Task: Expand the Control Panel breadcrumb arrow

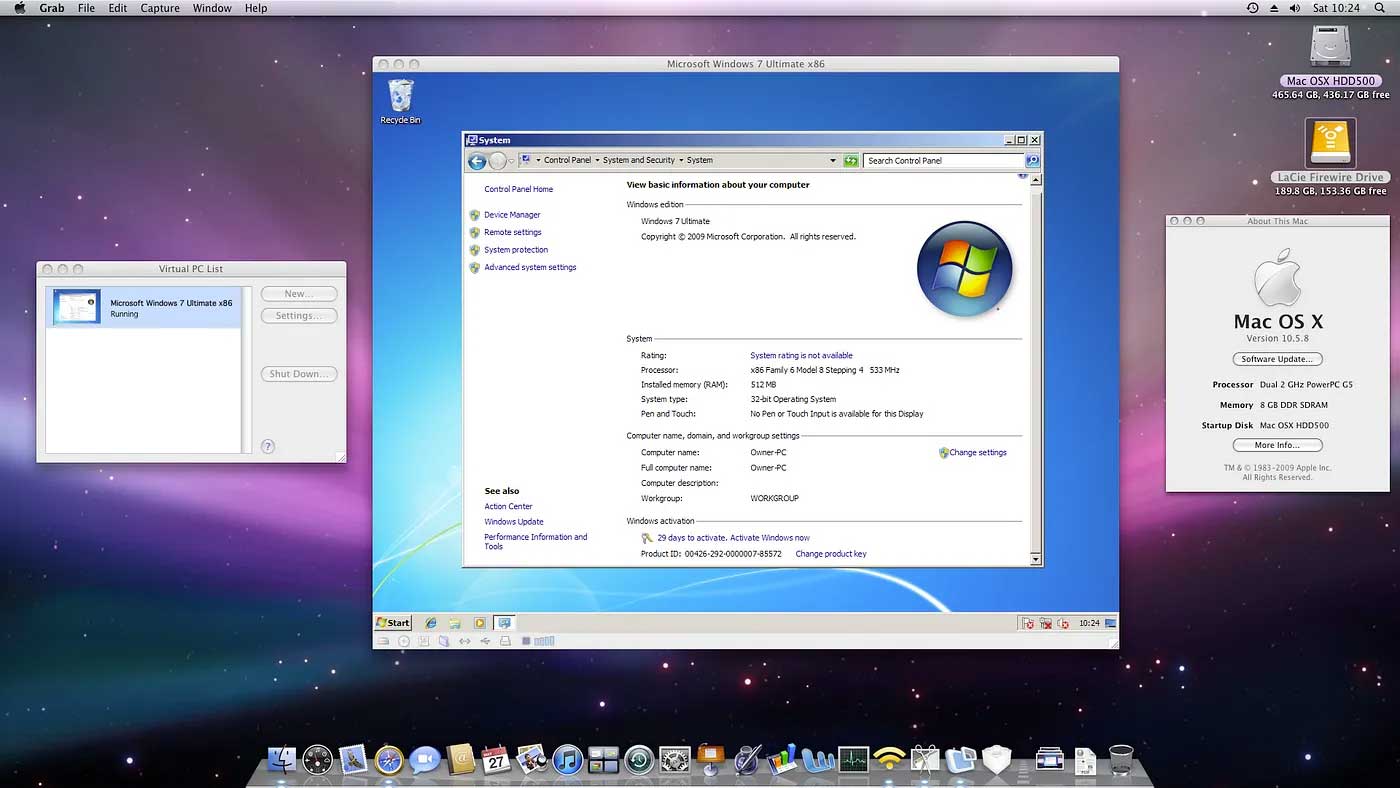Action: 597,160
